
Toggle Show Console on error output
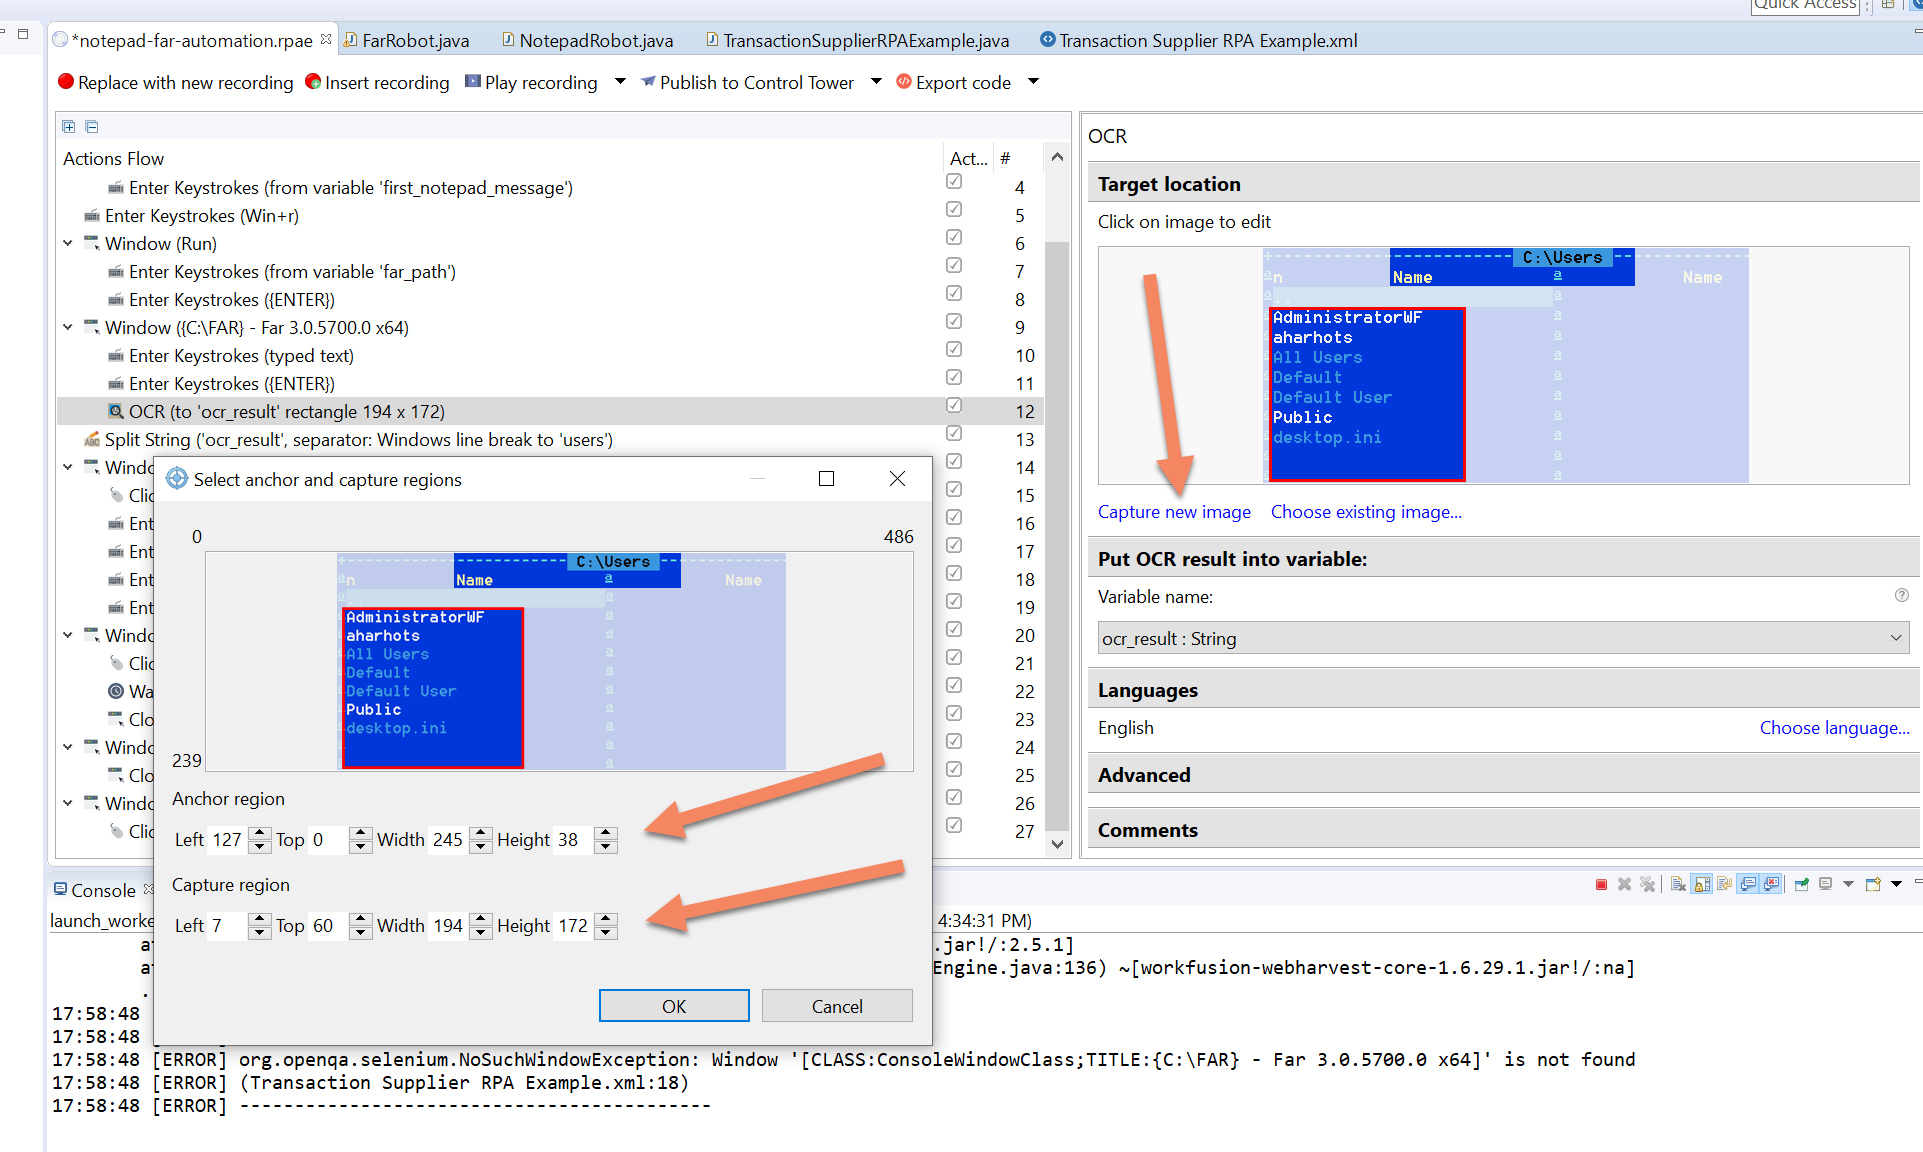[x=1771, y=884]
